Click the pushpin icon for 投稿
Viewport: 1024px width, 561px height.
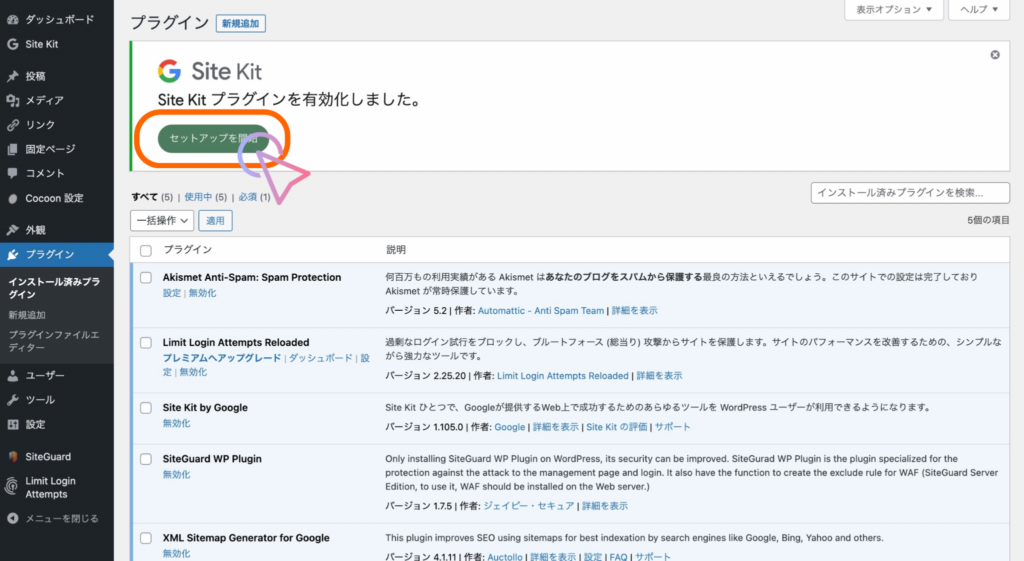12,76
